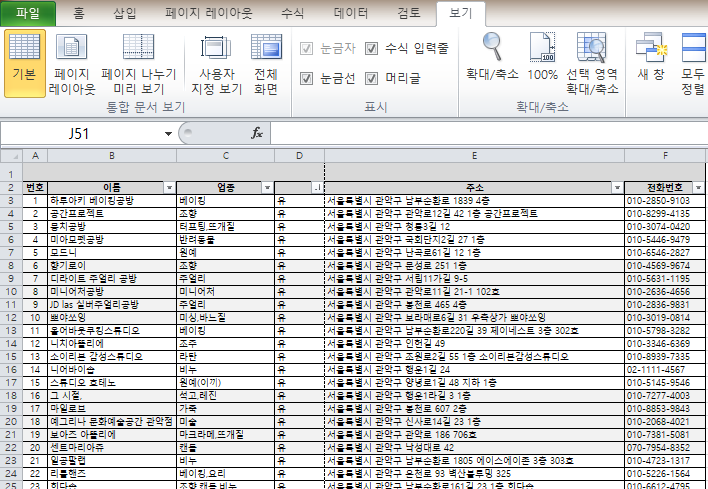Click the 번호 header cell
Image resolution: width=708 pixels, height=489 pixels.
point(35,188)
